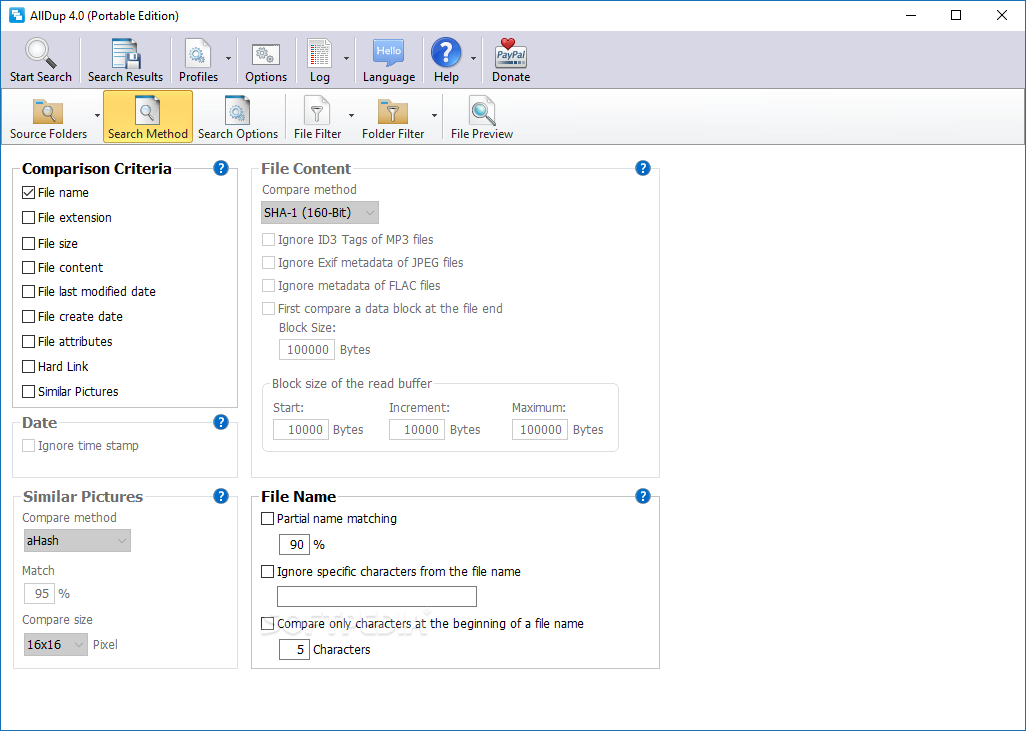1026x731 pixels.
Task: Click the read buffer Increment bytes field
Action: [x=417, y=429]
